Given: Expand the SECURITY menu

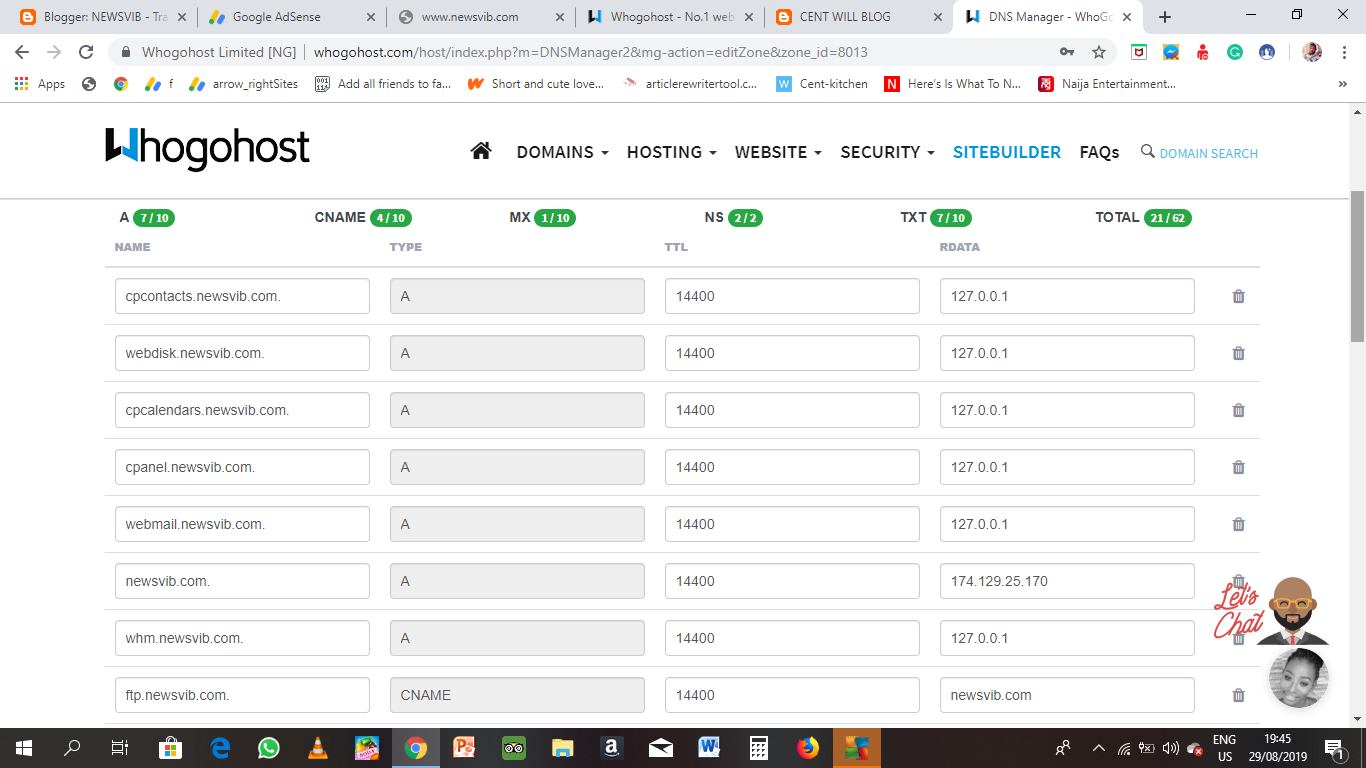Looking at the screenshot, I should tap(887, 152).
